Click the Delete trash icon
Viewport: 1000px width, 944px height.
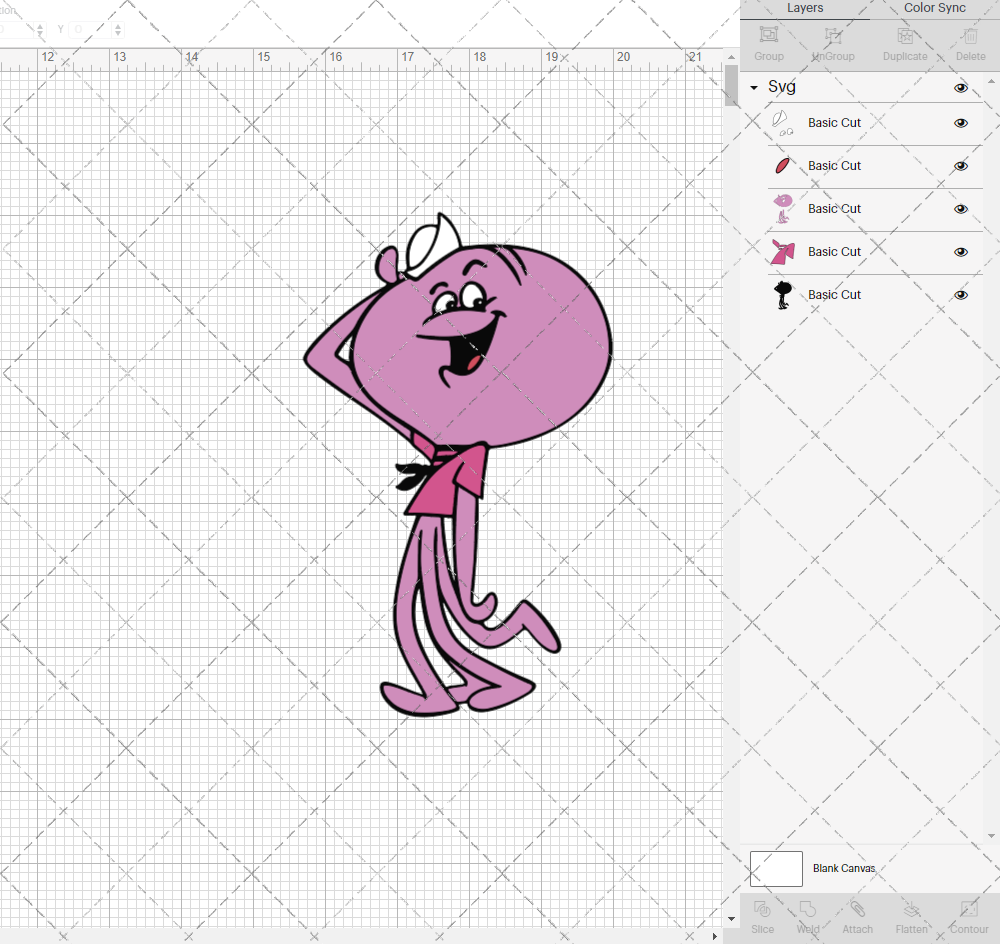pyautogui.click(x=970, y=35)
